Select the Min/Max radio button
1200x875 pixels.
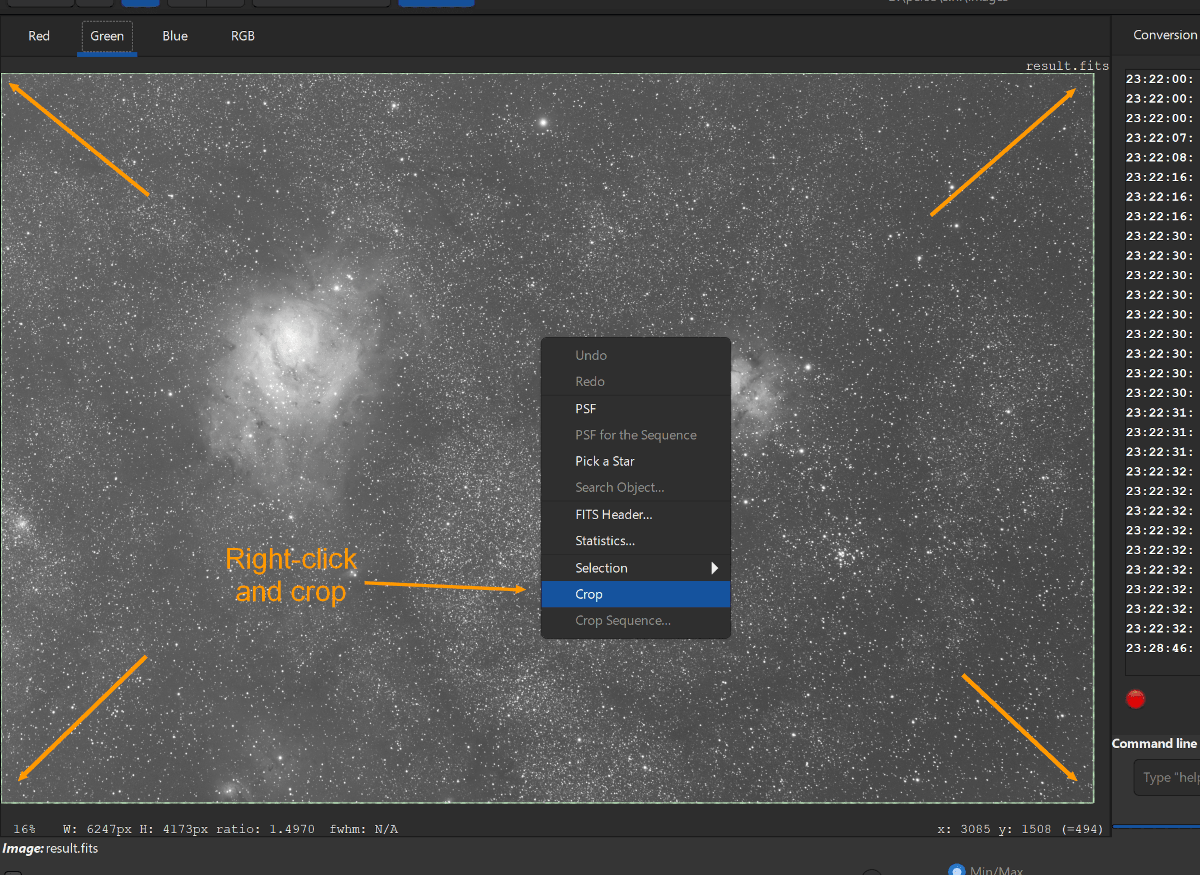click(957, 870)
